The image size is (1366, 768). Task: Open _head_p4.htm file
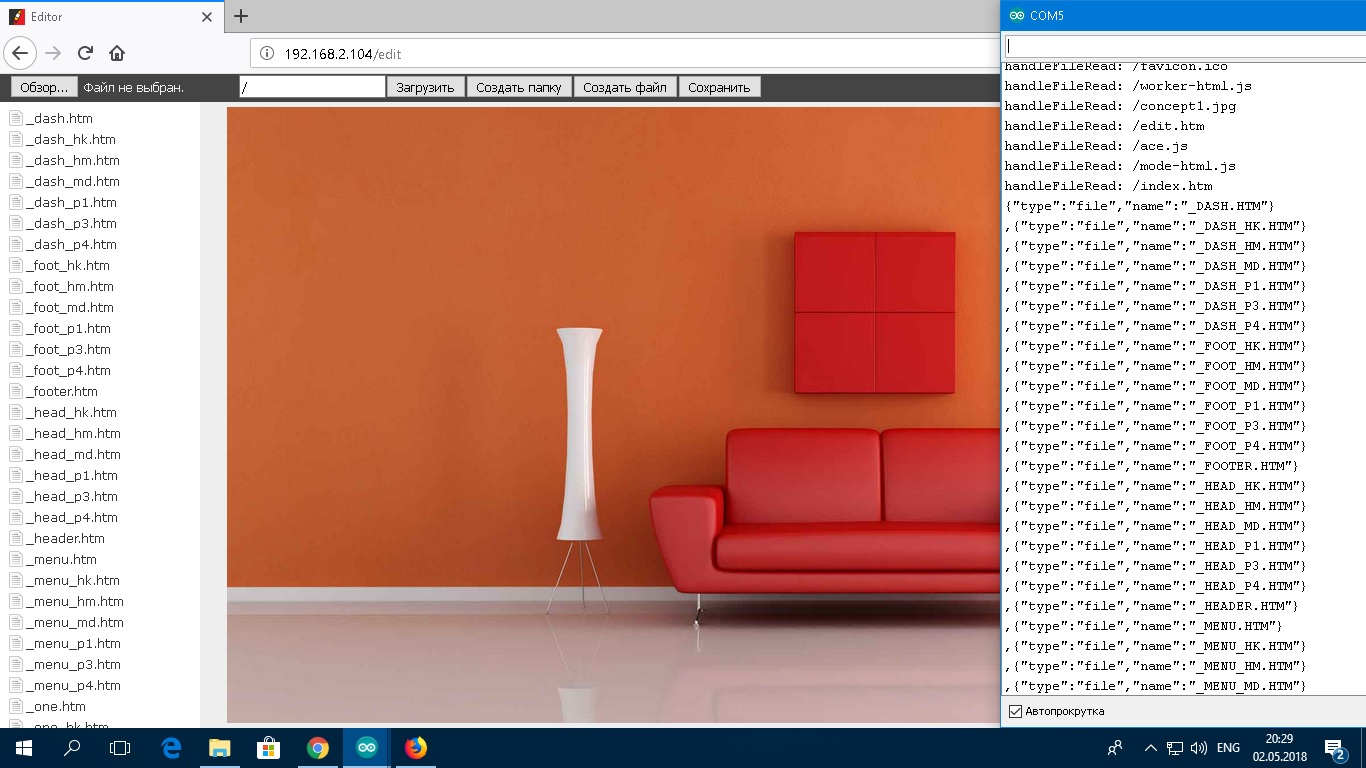pos(72,517)
